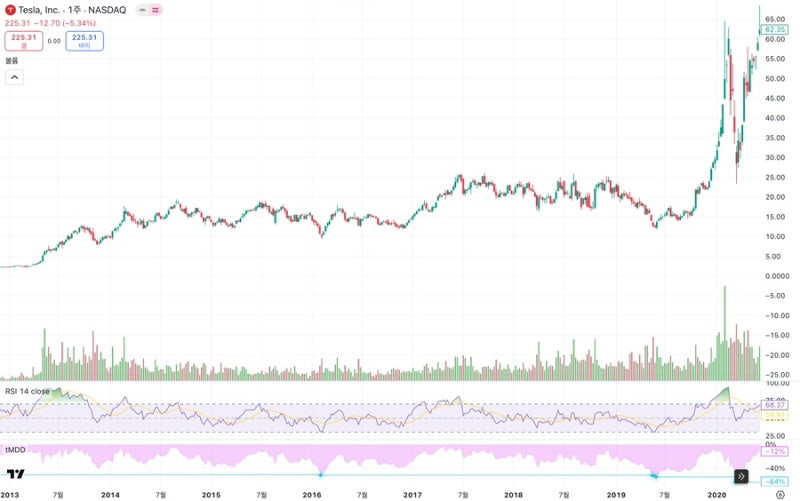Viewport: 800px width, 501px height.
Task: Click the 2018 label on the time axis
Action: [x=513, y=495]
